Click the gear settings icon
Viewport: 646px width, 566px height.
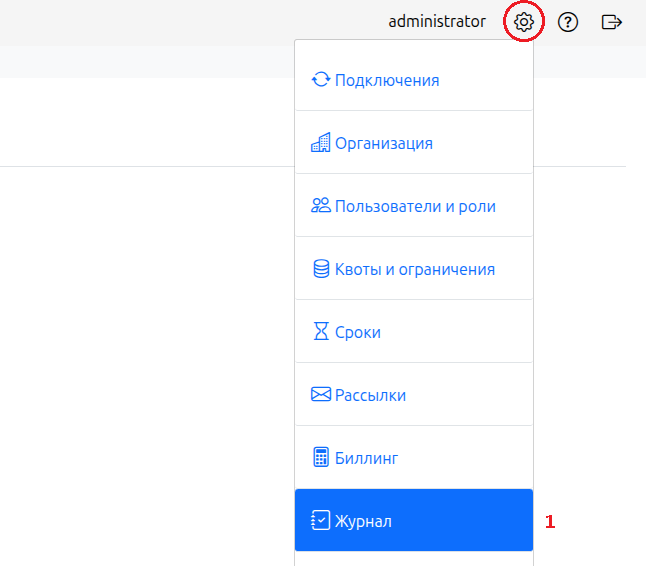tap(524, 21)
